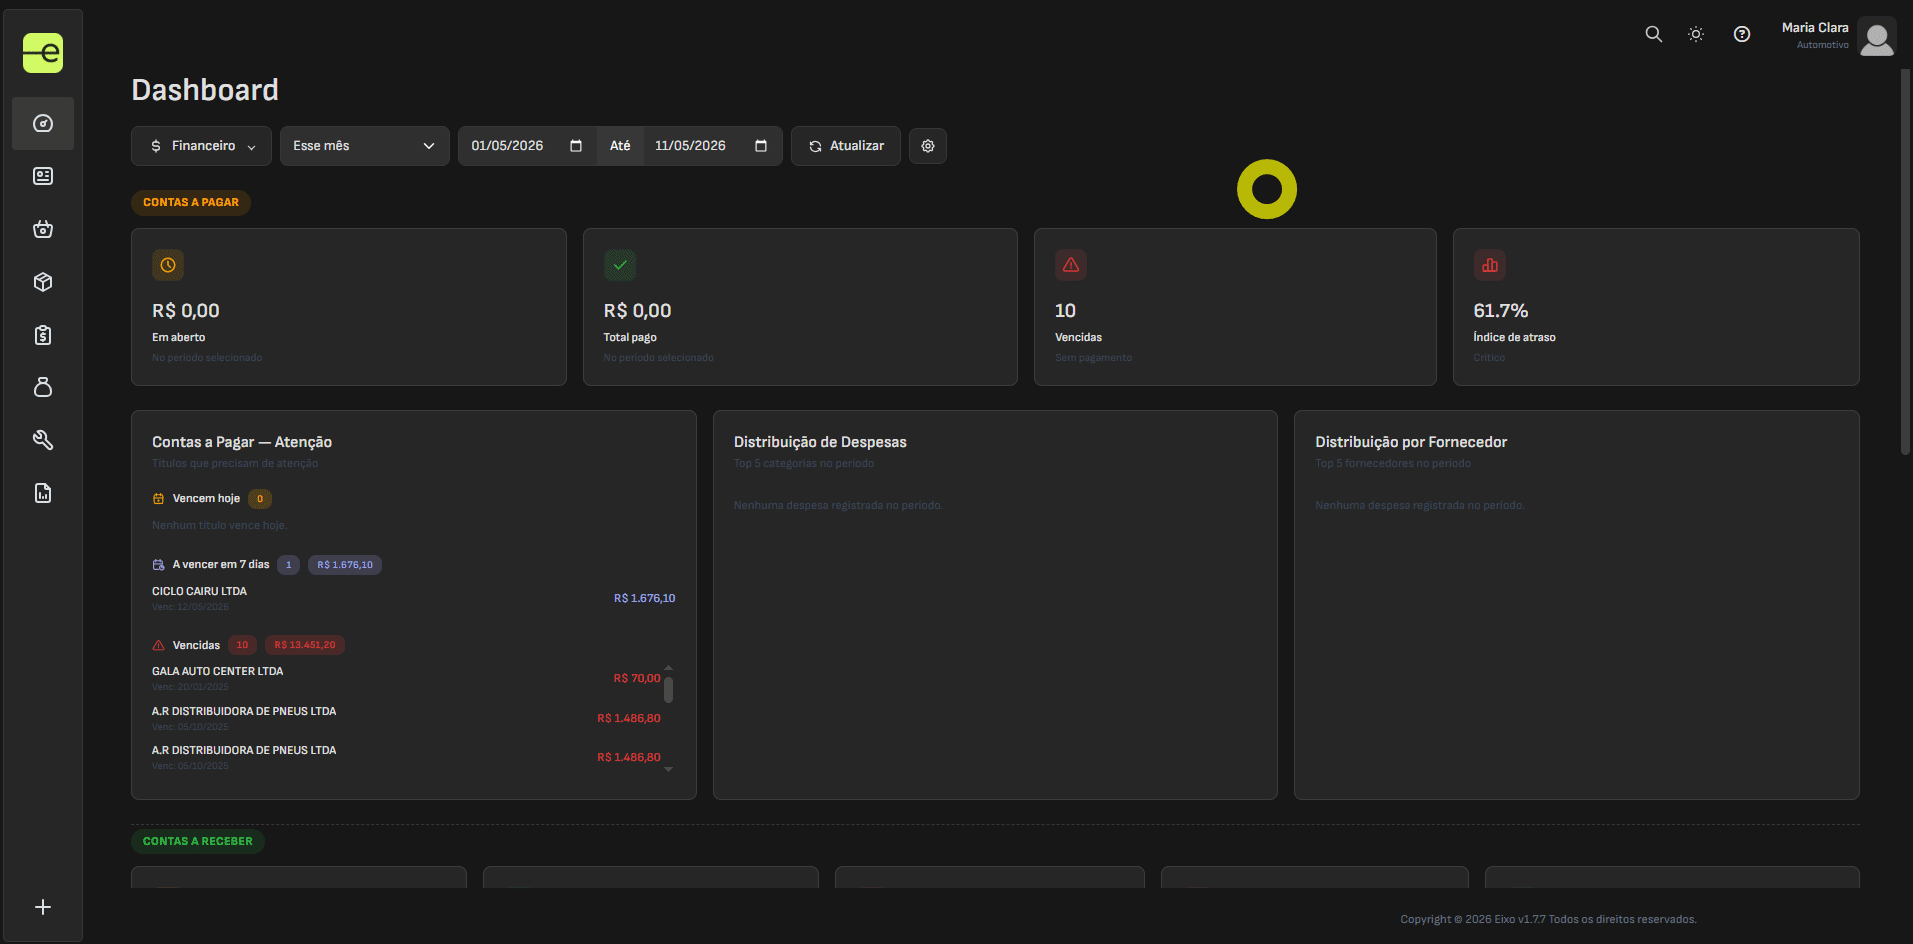Open the contacts card sidebar icon

click(x=43, y=176)
